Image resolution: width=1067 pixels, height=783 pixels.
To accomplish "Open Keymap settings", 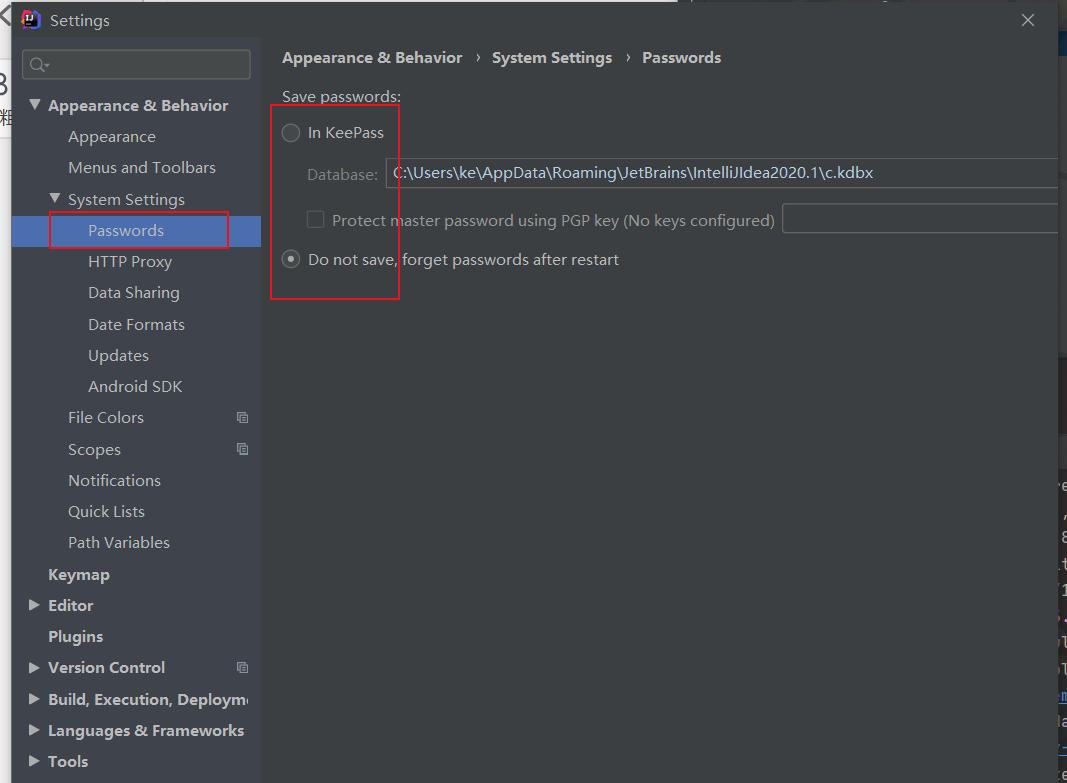I will [79, 575].
